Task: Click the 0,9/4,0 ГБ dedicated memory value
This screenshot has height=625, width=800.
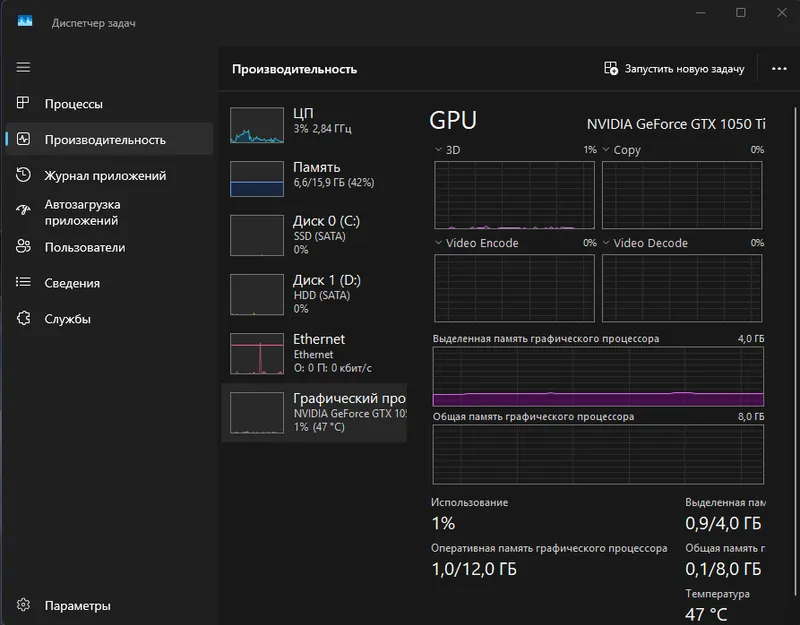Action: tap(723, 523)
